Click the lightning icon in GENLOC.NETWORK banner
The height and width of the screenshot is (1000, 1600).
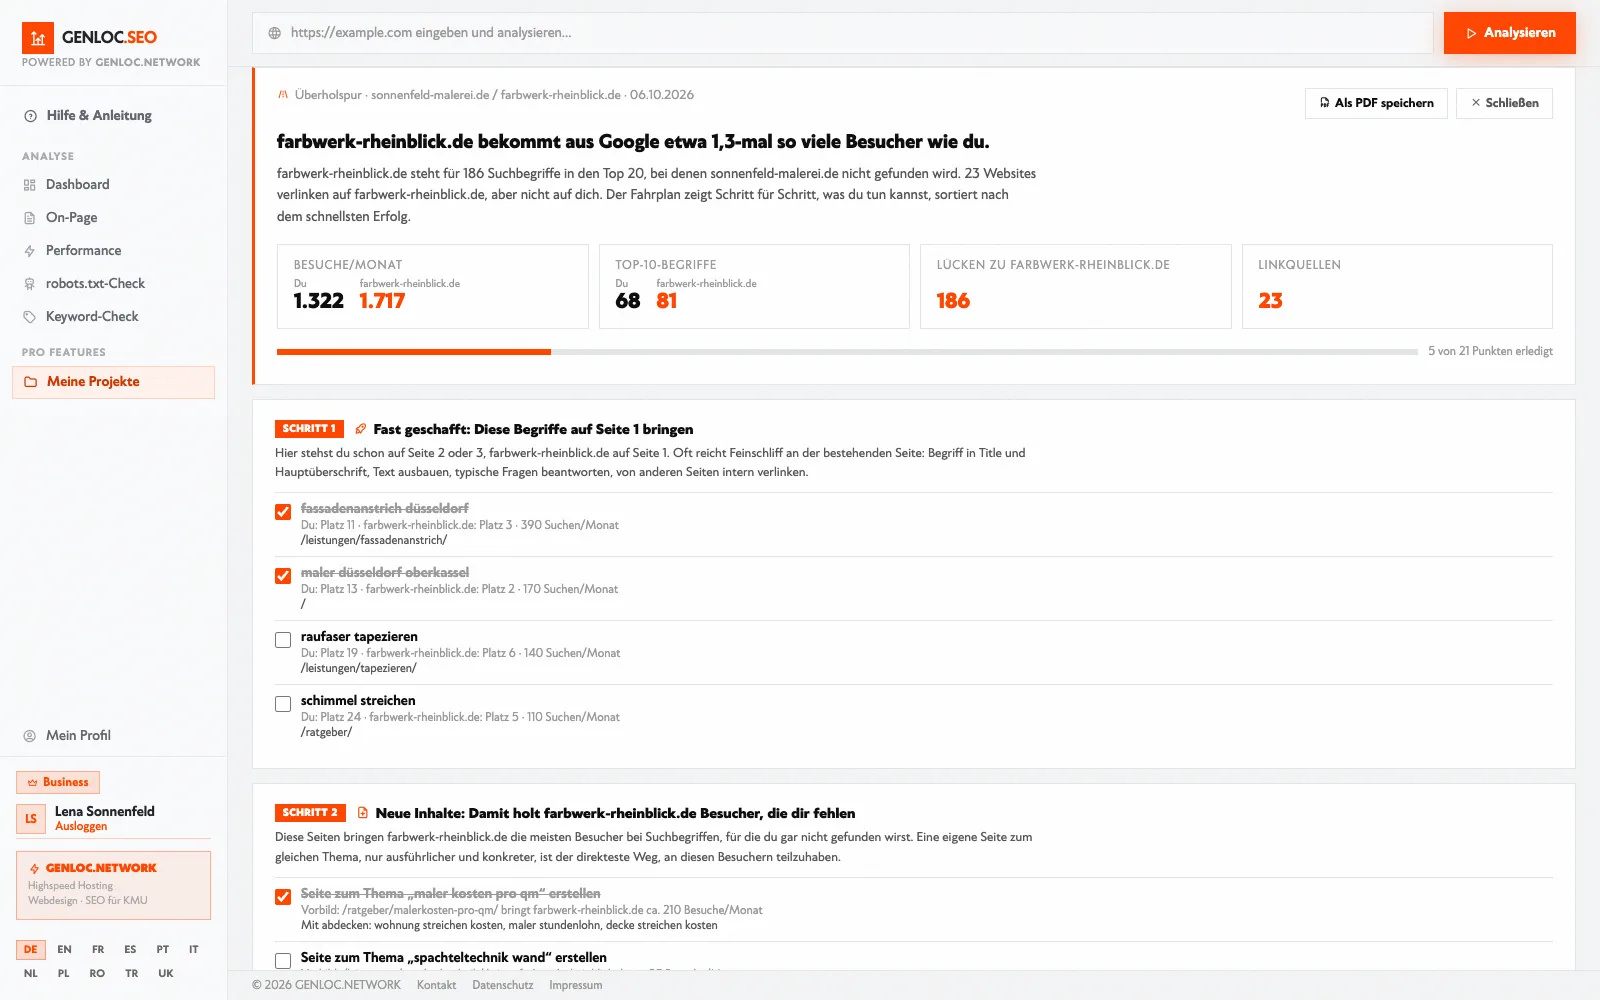(x=35, y=869)
